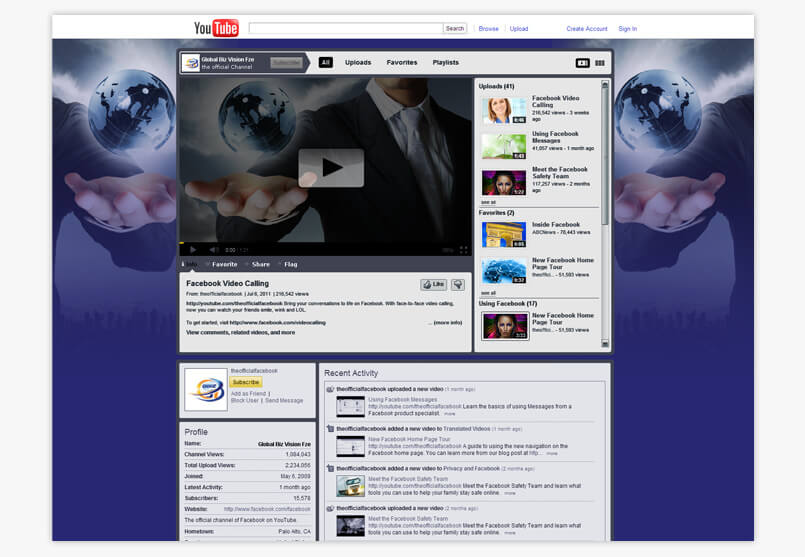Click inside the YouTube search field

point(346,28)
